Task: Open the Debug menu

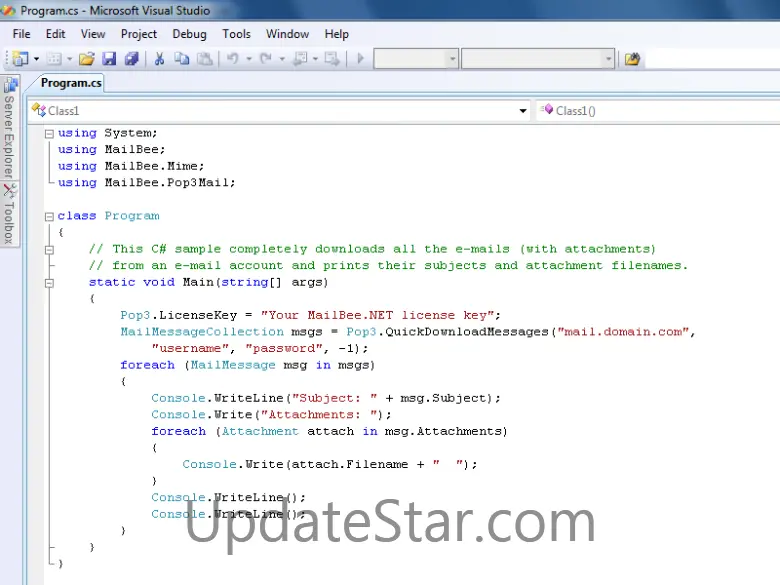Action: click(x=190, y=34)
